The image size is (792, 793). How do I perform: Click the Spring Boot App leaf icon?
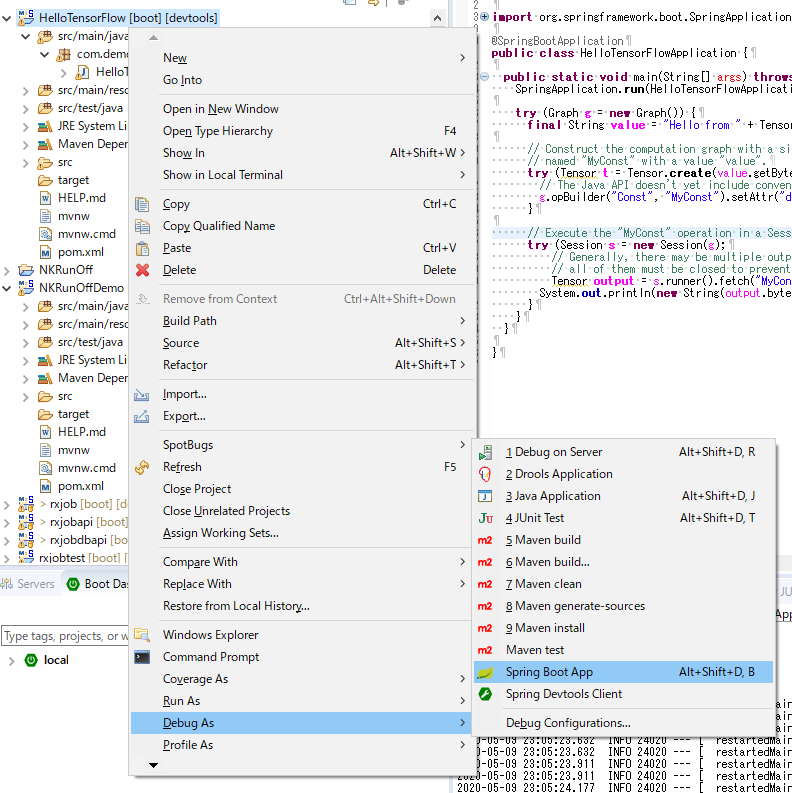point(485,672)
